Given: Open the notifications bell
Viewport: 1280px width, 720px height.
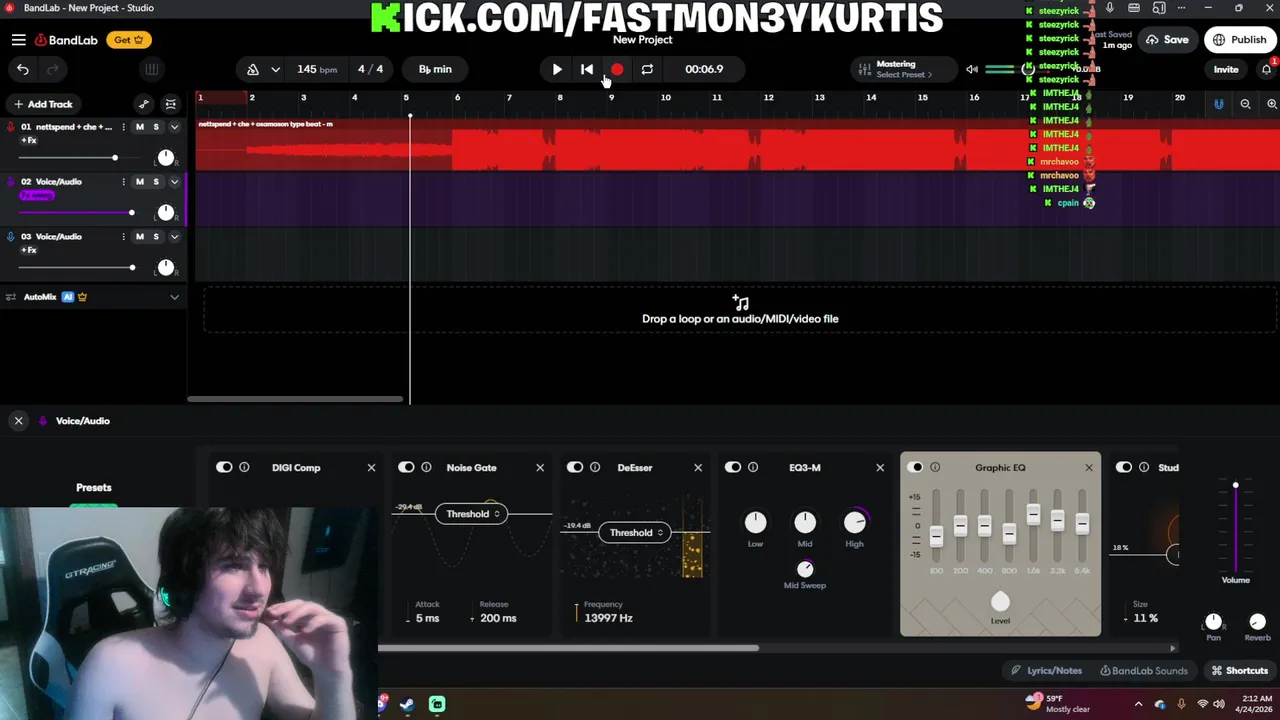Looking at the screenshot, I should pos(1266,69).
